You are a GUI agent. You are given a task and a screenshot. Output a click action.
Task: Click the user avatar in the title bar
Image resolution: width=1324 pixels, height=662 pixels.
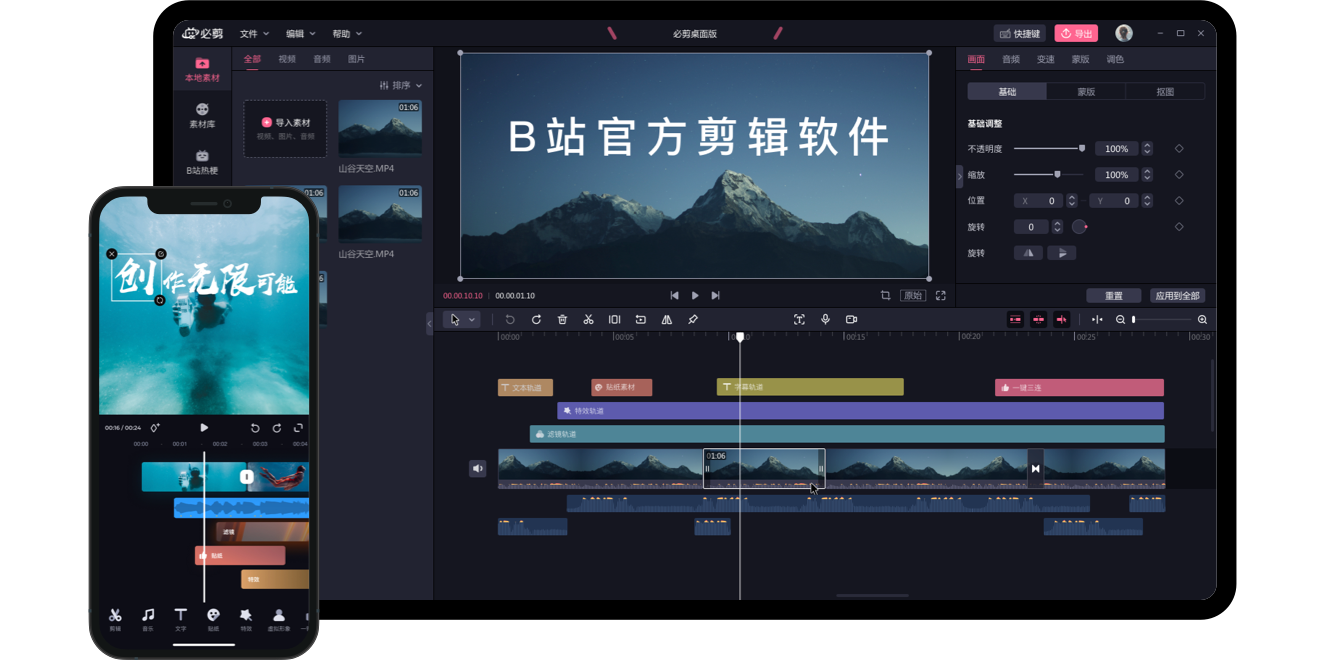pos(1124,33)
